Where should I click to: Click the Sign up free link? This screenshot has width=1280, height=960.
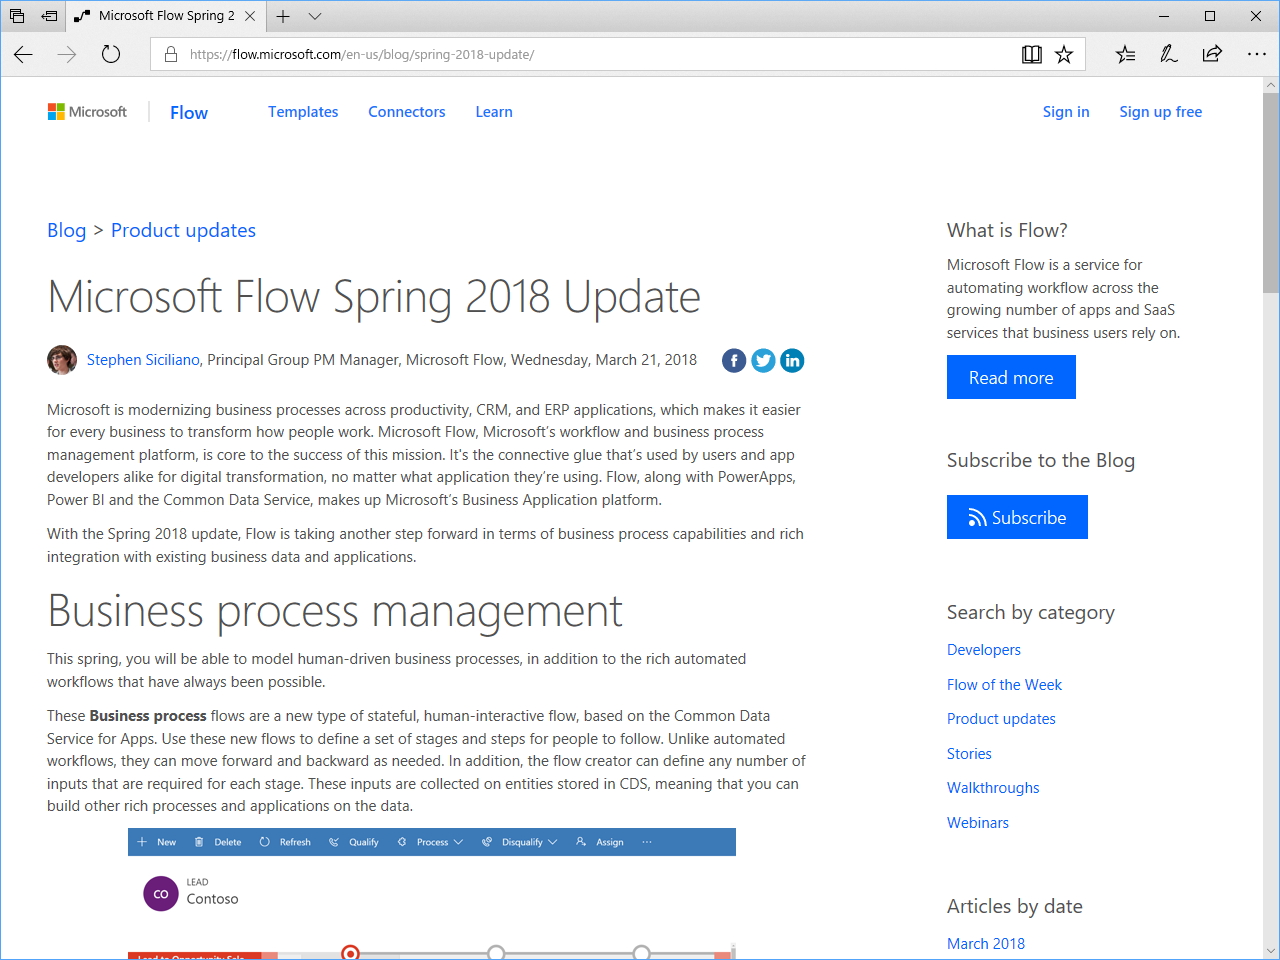point(1160,112)
